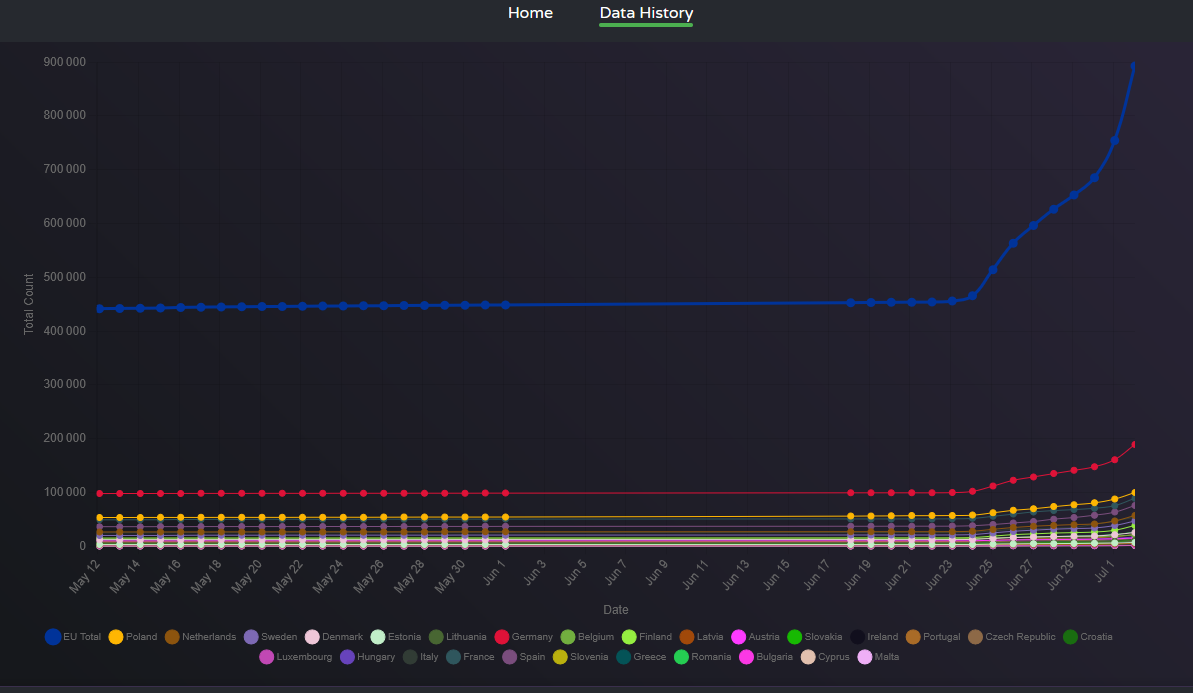Click the "Total Count" axis title

pyautogui.click(x=29, y=304)
